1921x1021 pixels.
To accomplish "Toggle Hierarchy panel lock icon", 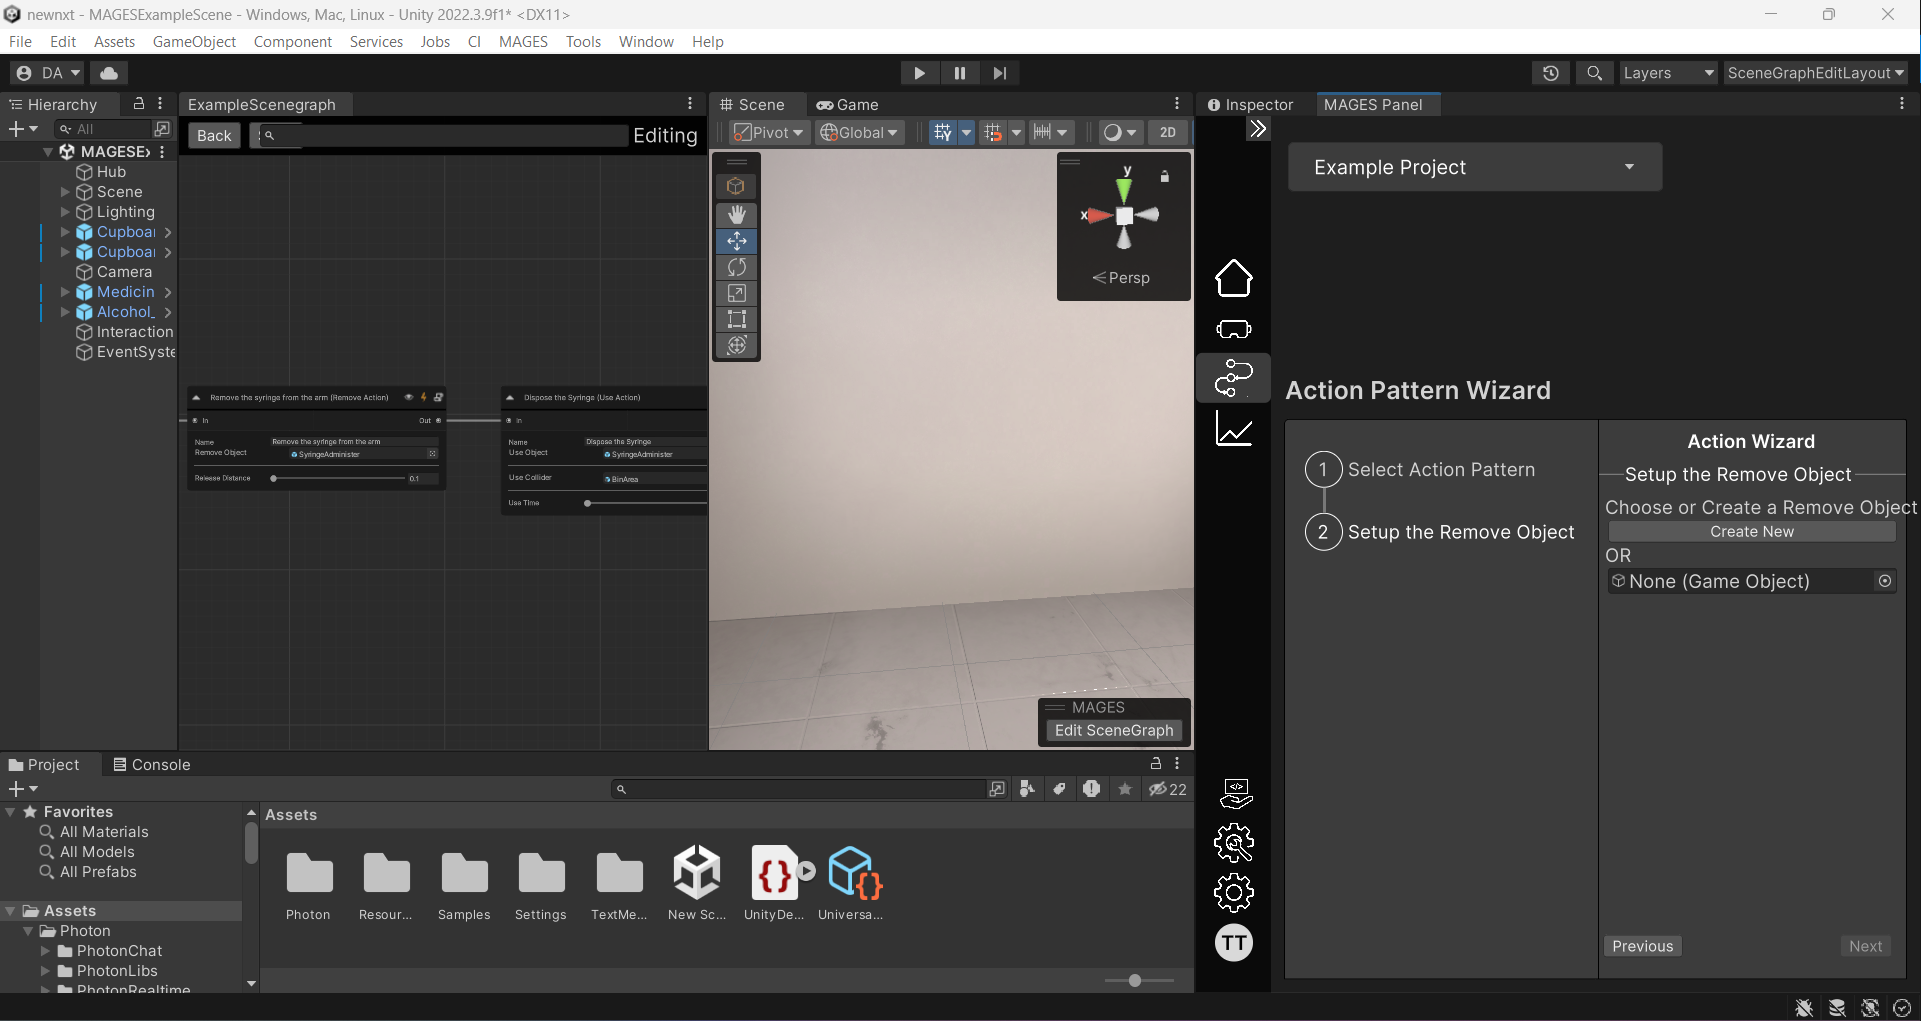I will click(x=139, y=104).
